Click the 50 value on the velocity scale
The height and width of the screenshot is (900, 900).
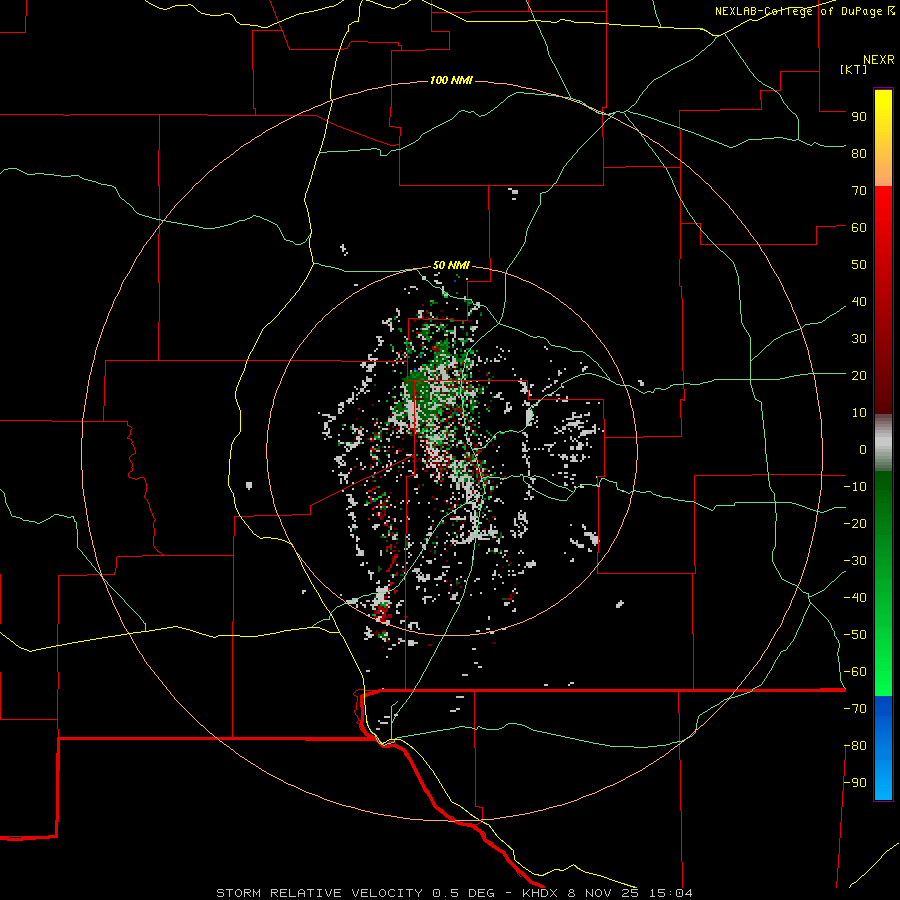[x=859, y=265]
